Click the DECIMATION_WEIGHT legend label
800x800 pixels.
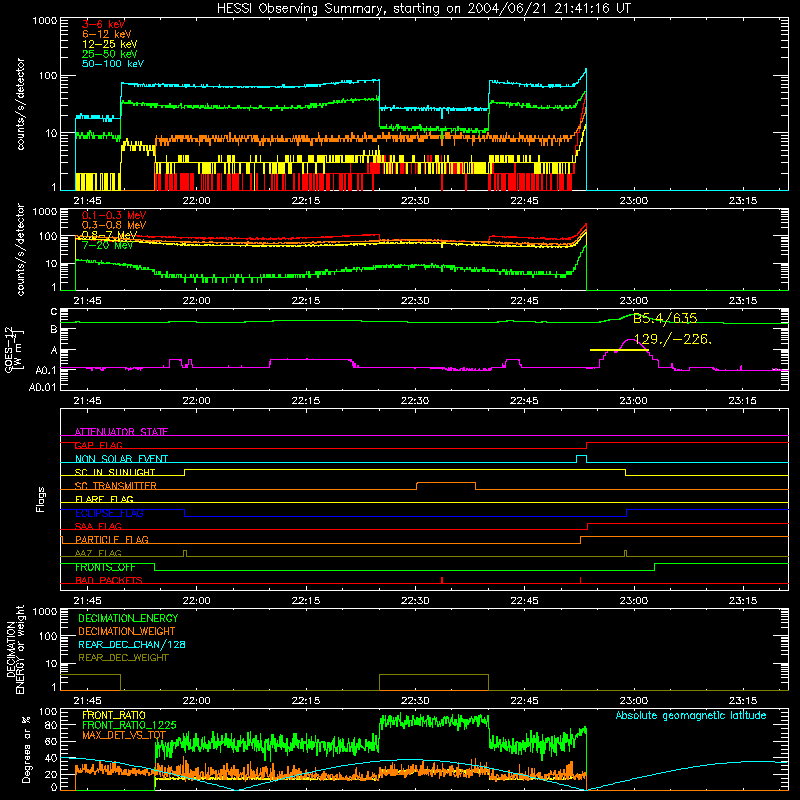pos(127,631)
